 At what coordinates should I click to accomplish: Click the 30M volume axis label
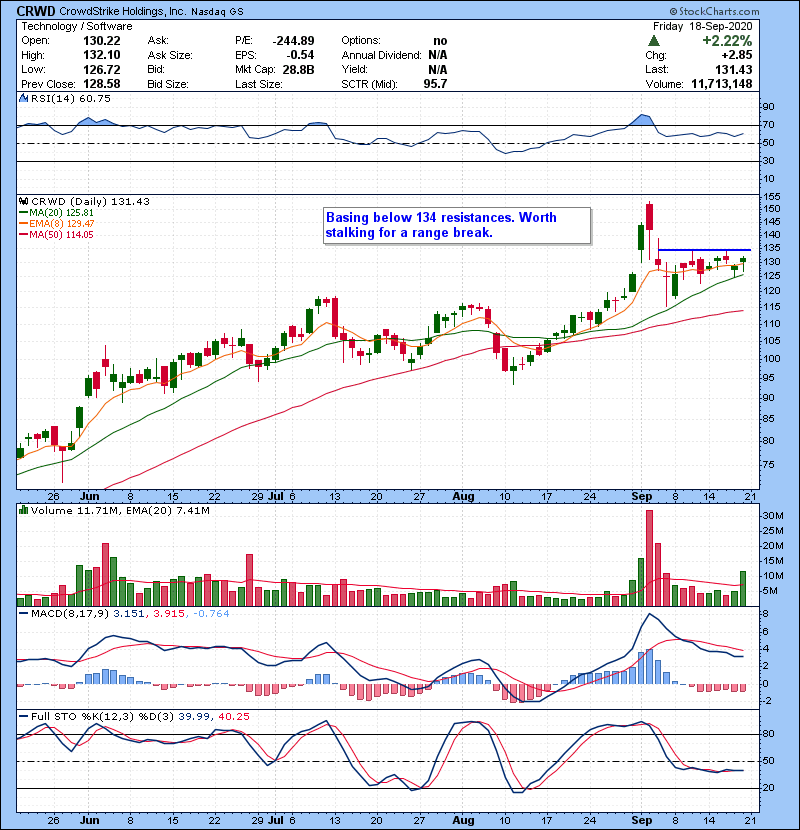click(772, 516)
